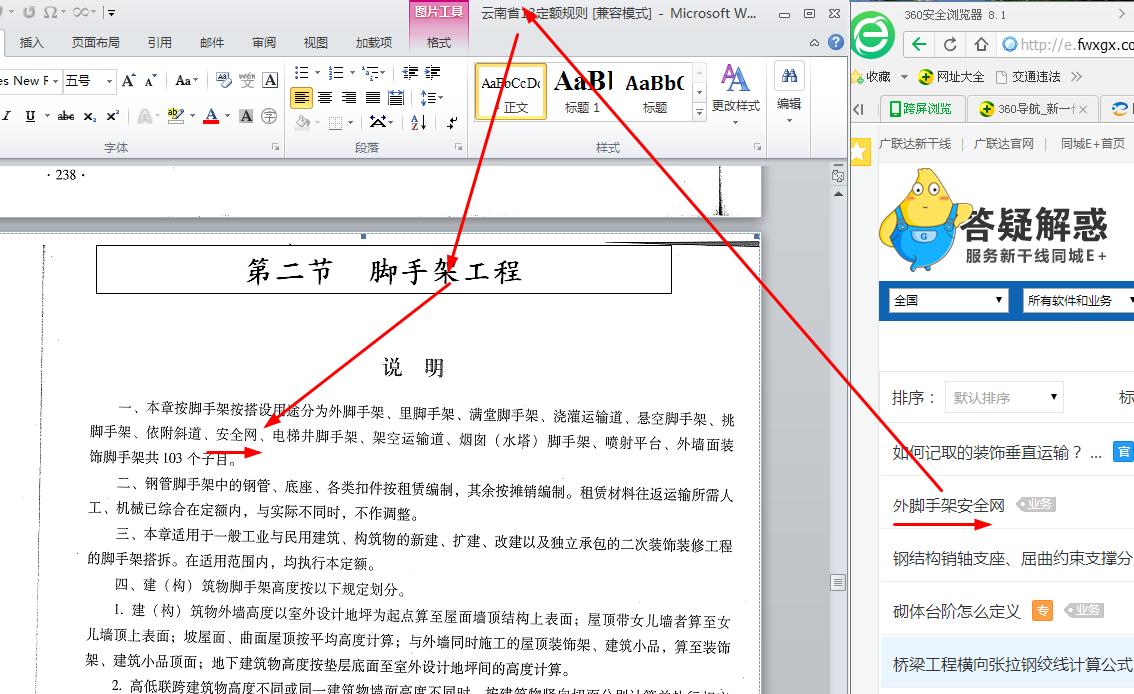Switch to the 360导航 browser tab
Viewport: 1134px width, 694px height.
point(1031,108)
